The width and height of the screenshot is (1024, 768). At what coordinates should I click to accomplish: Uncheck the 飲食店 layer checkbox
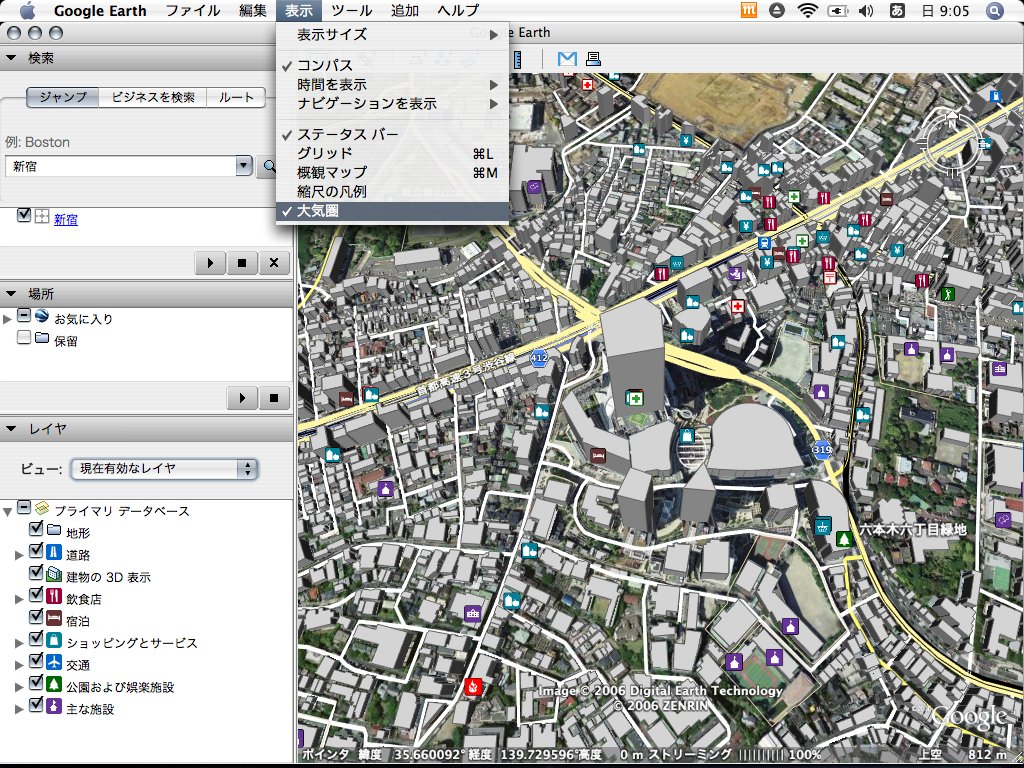(x=37, y=595)
